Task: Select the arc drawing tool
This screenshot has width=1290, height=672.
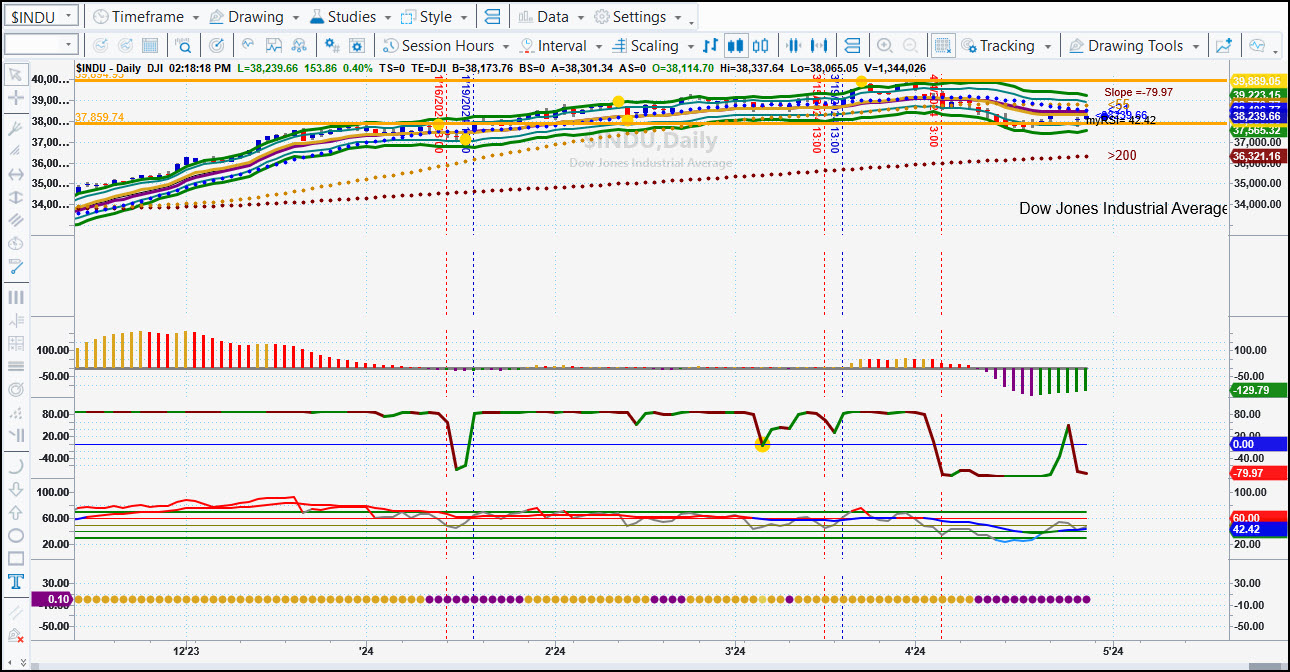Action: [16, 465]
